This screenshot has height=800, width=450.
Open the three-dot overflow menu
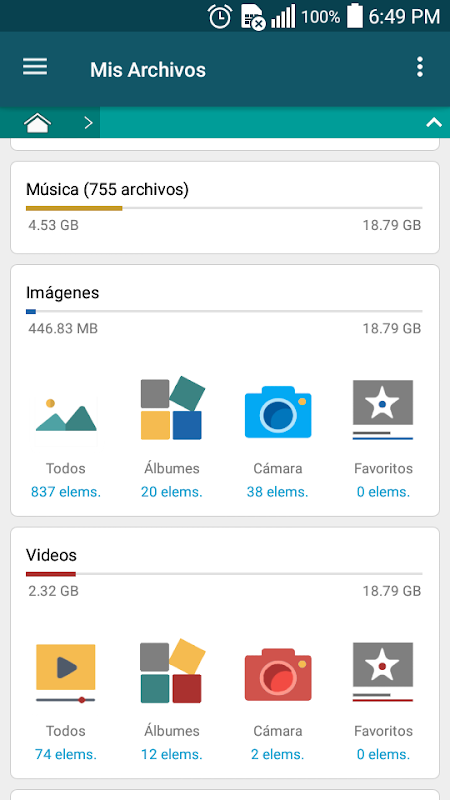tap(419, 67)
